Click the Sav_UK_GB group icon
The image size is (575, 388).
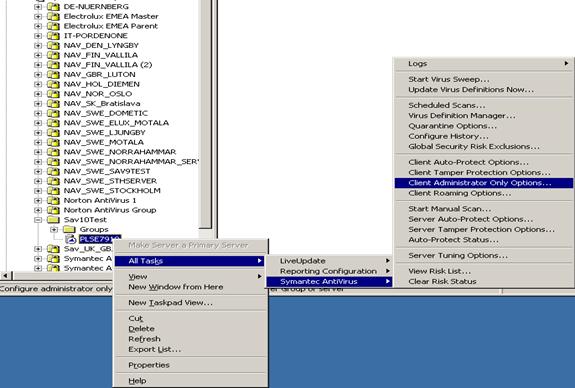point(53,249)
